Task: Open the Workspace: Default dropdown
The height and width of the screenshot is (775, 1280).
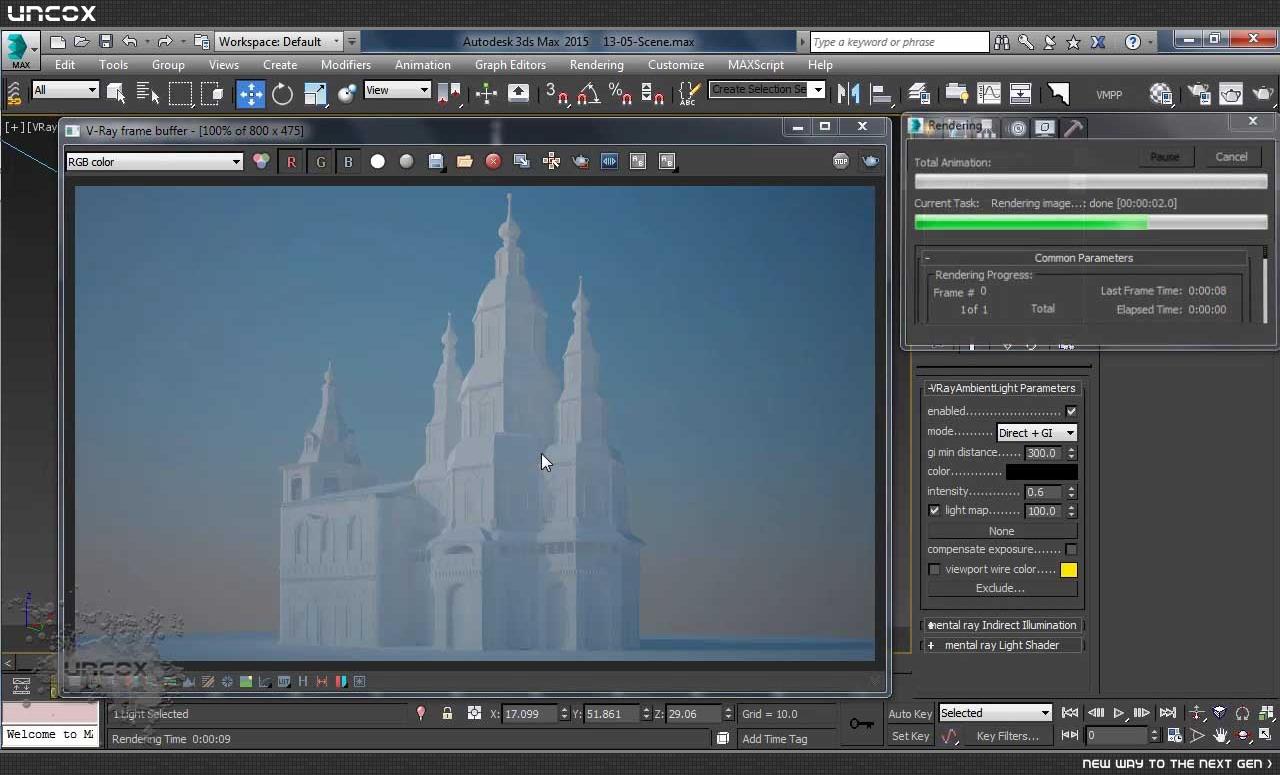Action: [279, 42]
